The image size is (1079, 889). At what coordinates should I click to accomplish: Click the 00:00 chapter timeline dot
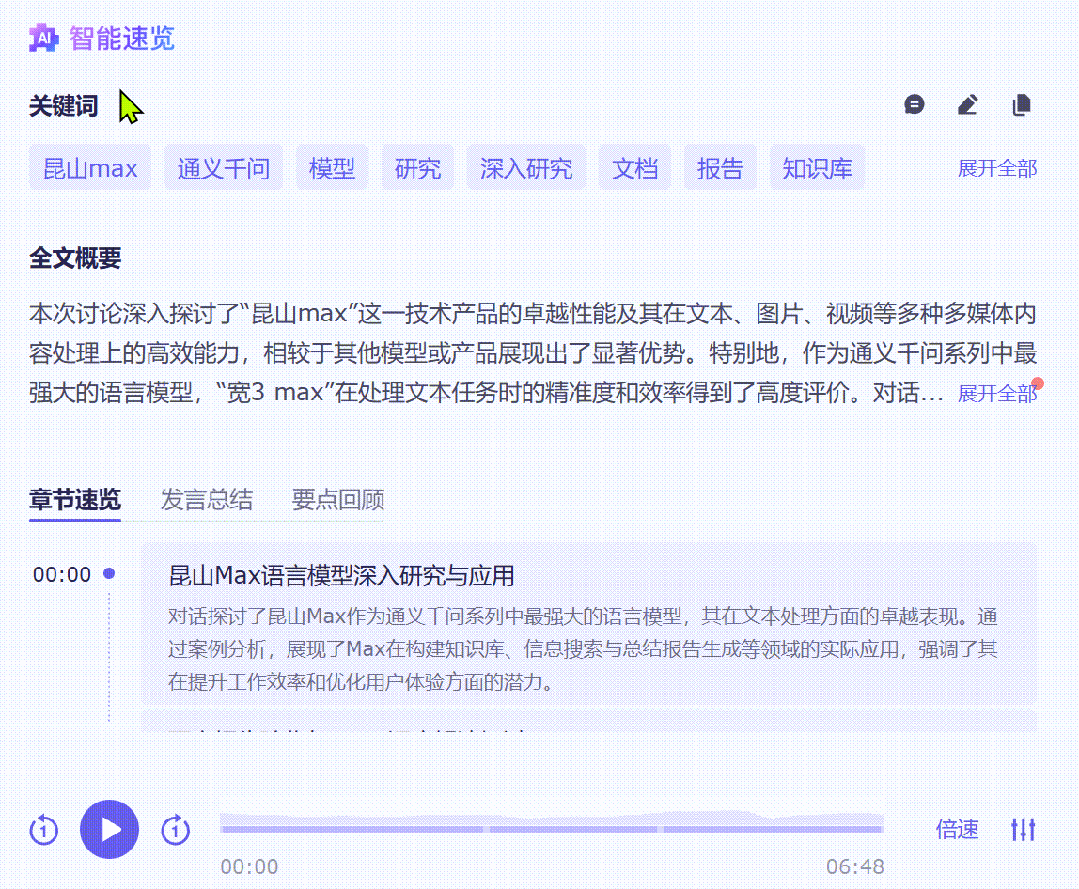pos(109,573)
